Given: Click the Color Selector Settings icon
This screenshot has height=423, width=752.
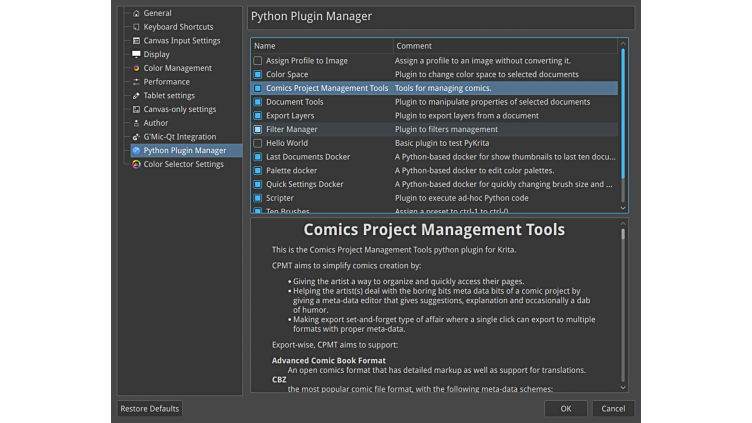Looking at the screenshot, I should (x=136, y=164).
